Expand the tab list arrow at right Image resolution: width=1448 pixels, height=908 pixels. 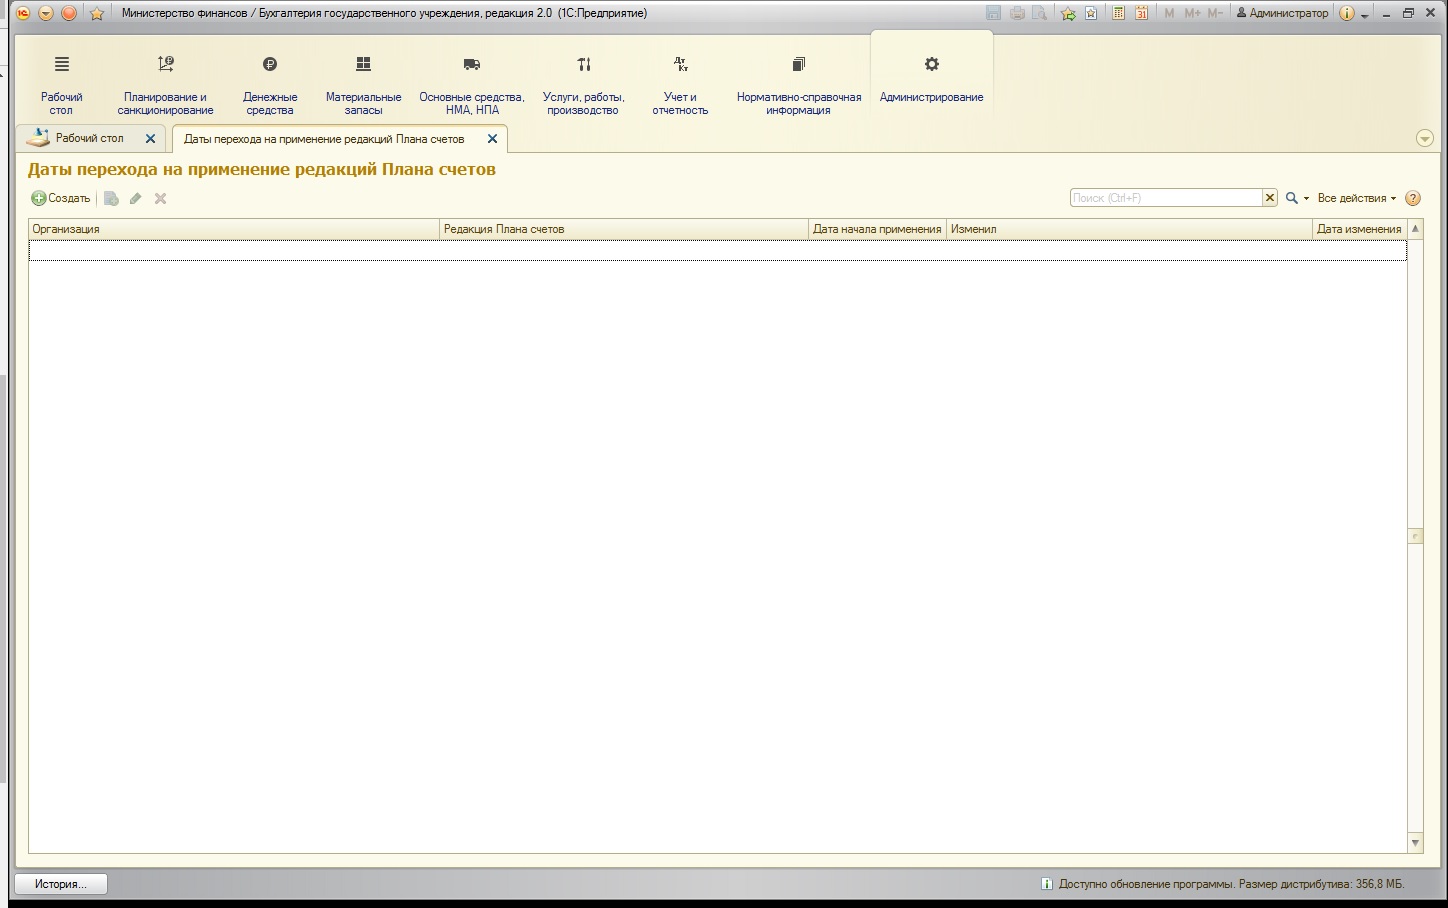(1425, 139)
